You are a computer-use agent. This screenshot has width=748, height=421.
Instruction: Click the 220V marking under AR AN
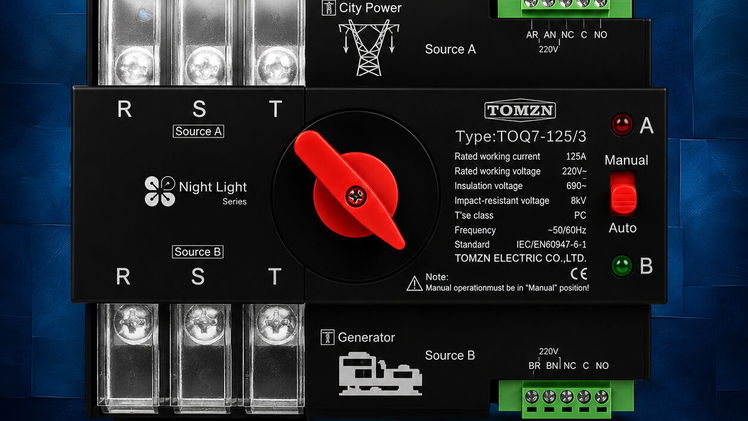549,49
